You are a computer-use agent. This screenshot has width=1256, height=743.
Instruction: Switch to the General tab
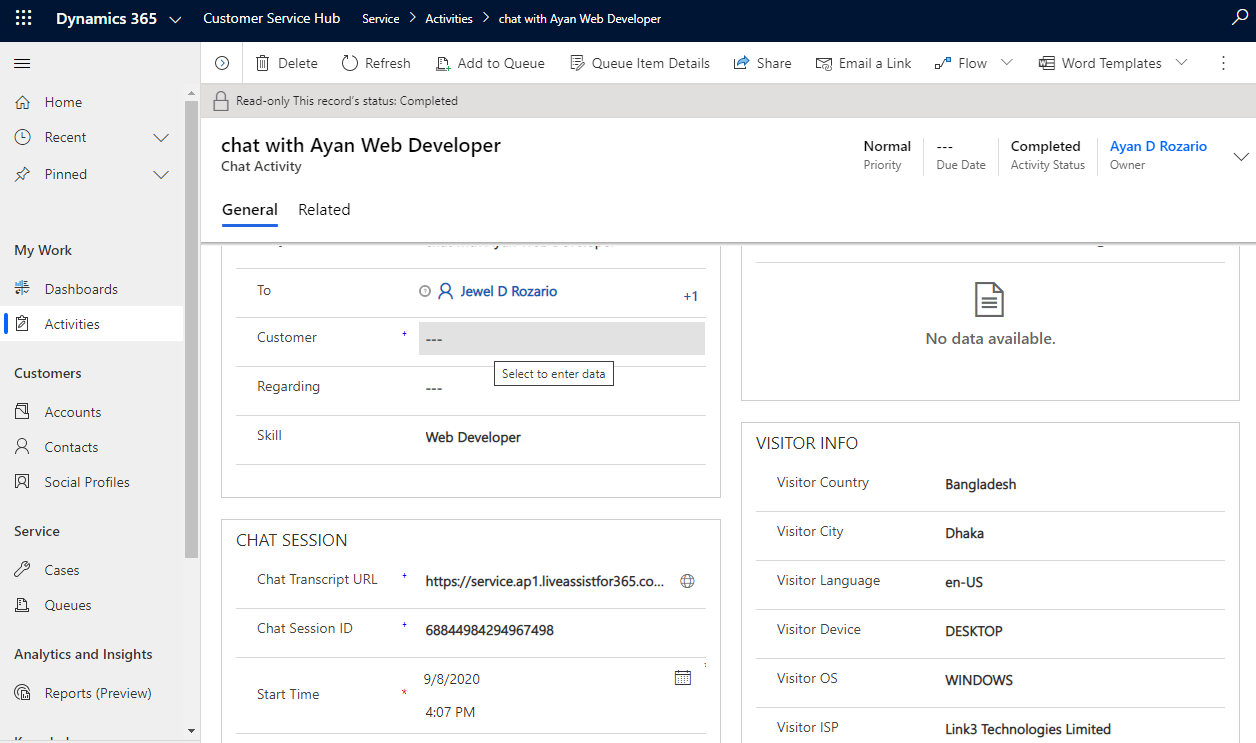coord(250,210)
